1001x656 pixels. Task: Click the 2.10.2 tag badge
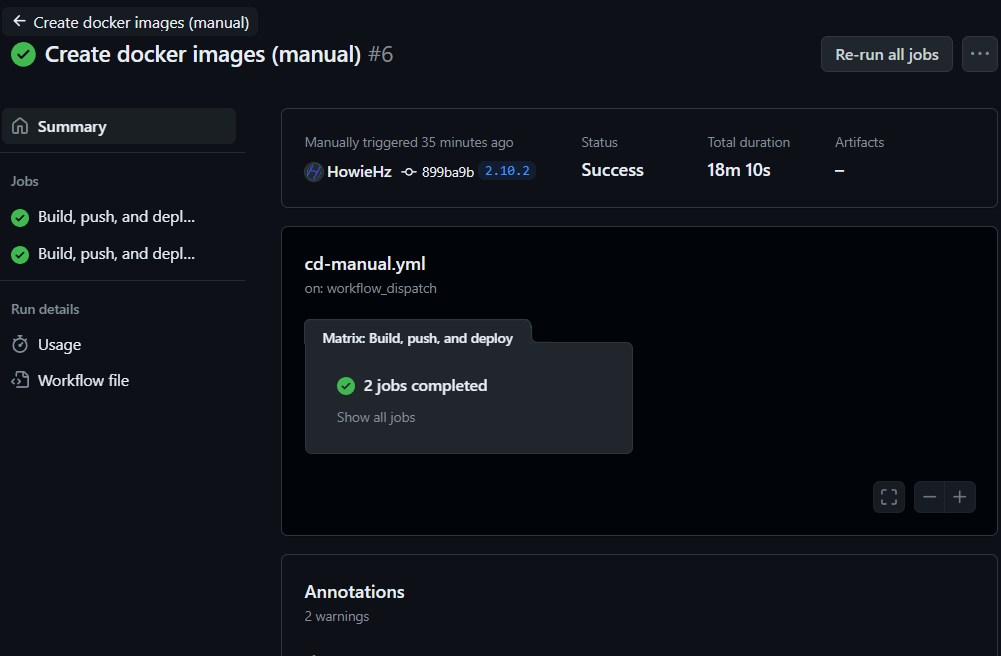[507, 171]
